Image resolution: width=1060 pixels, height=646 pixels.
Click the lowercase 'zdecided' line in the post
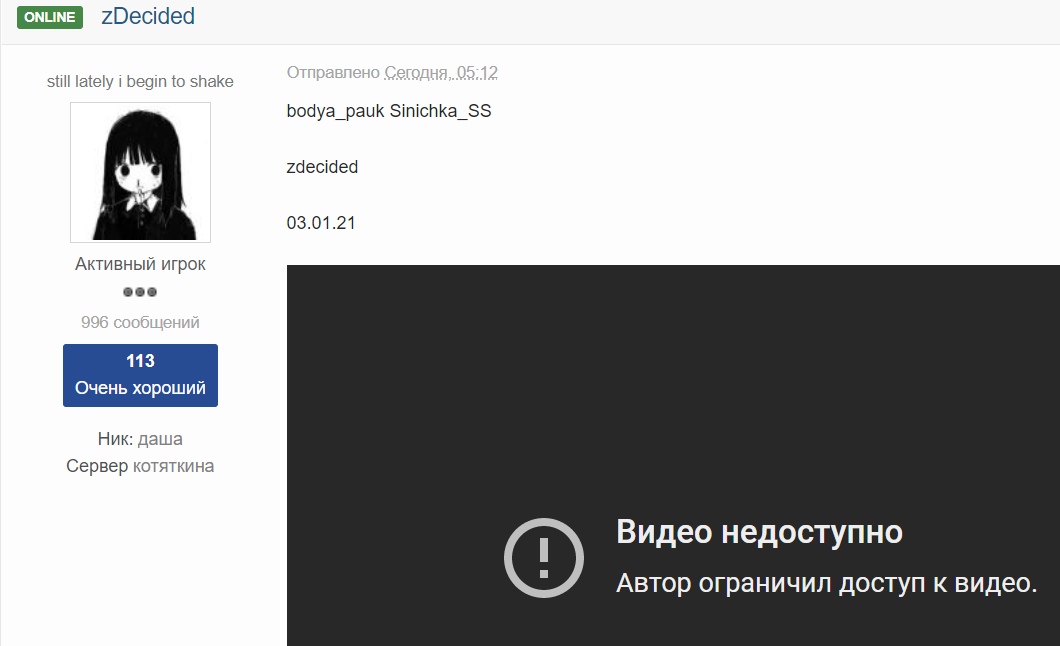coord(322,167)
